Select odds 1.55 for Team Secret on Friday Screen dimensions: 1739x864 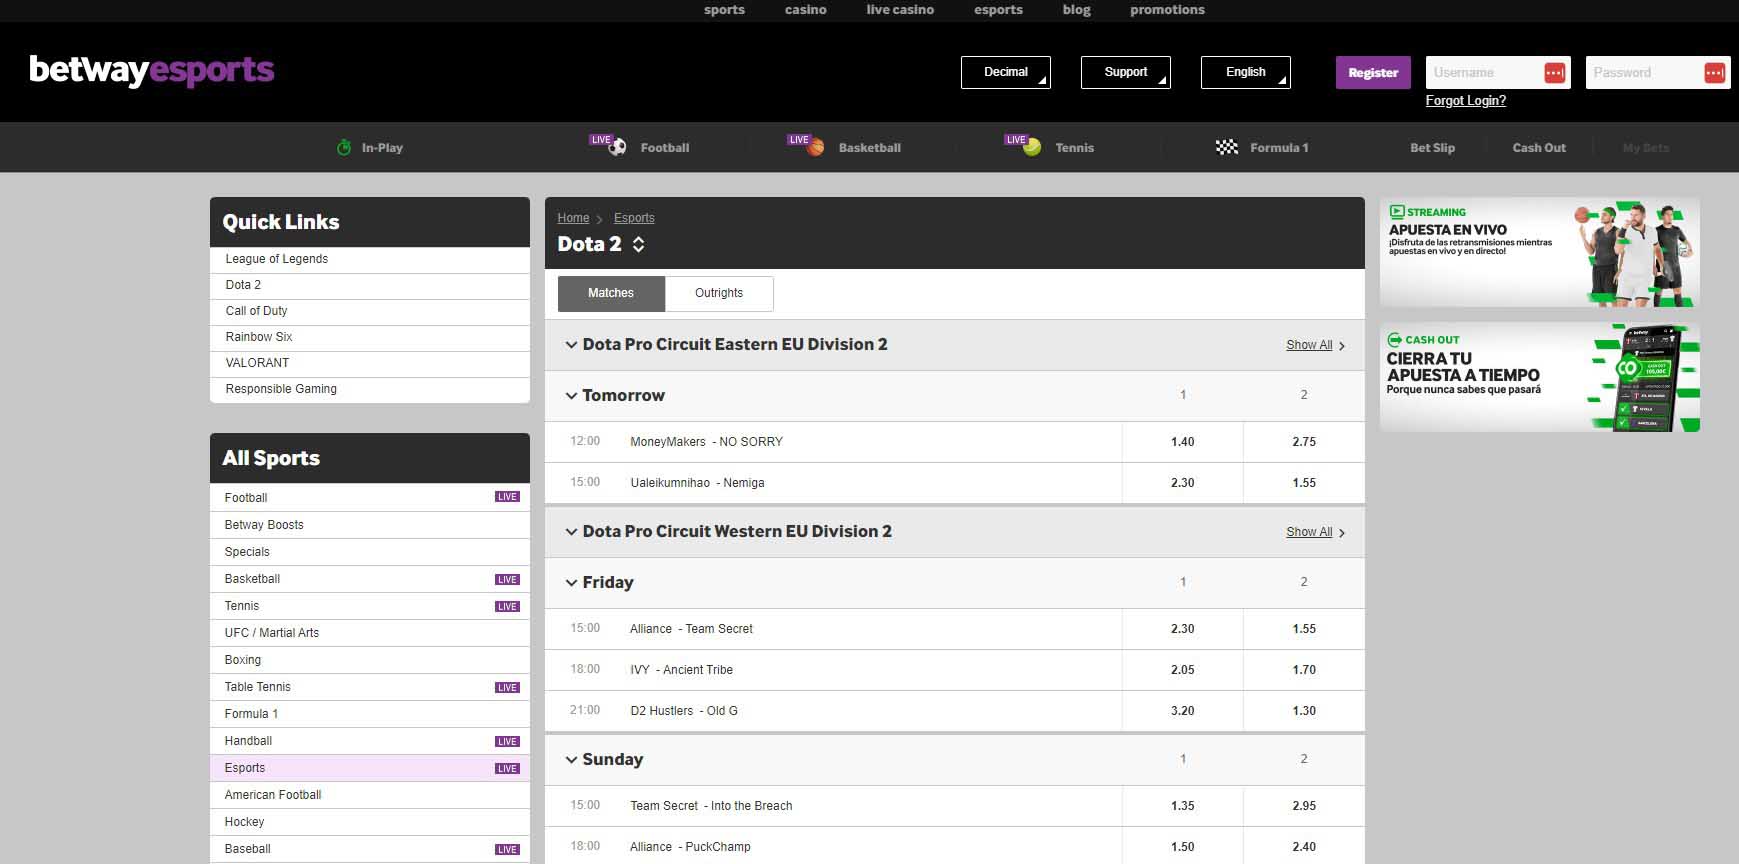pyautogui.click(x=1304, y=629)
